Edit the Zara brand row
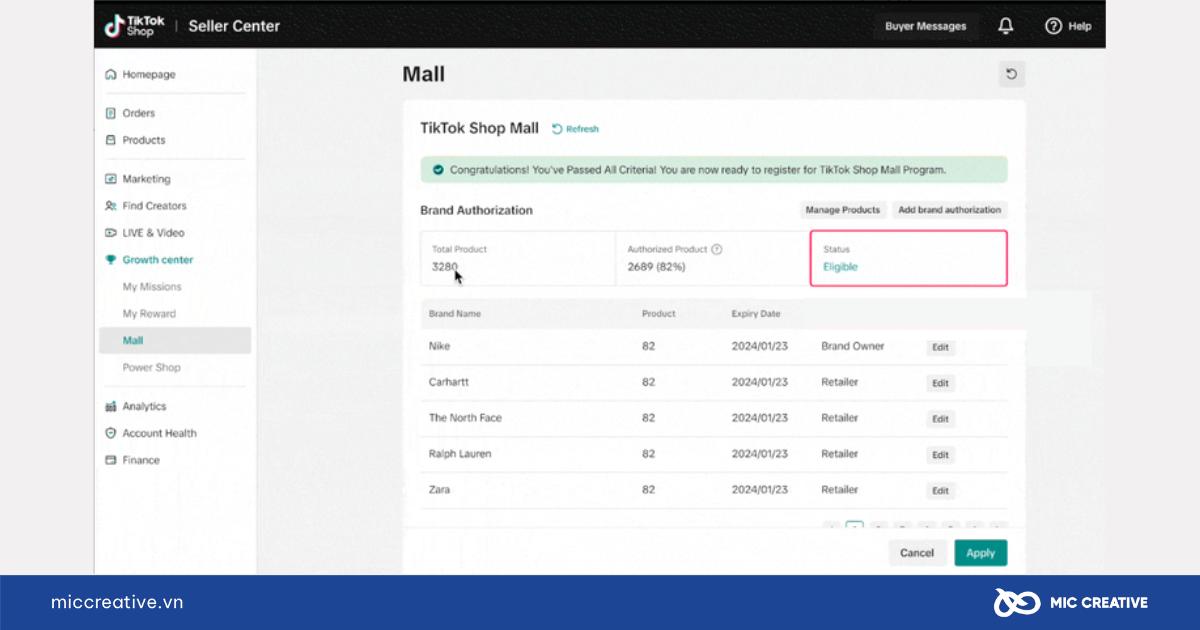1200x630 pixels. (940, 491)
